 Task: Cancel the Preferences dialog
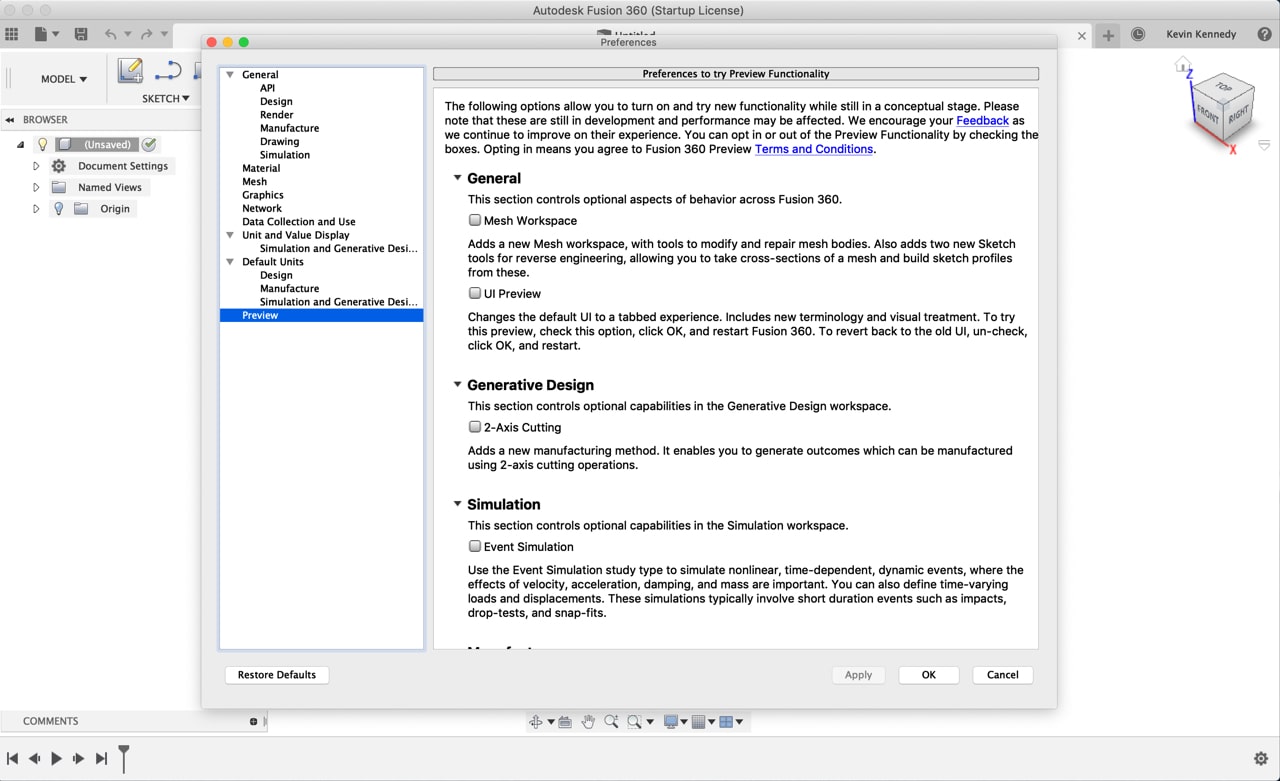pyautogui.click(x=1003, y=675)
